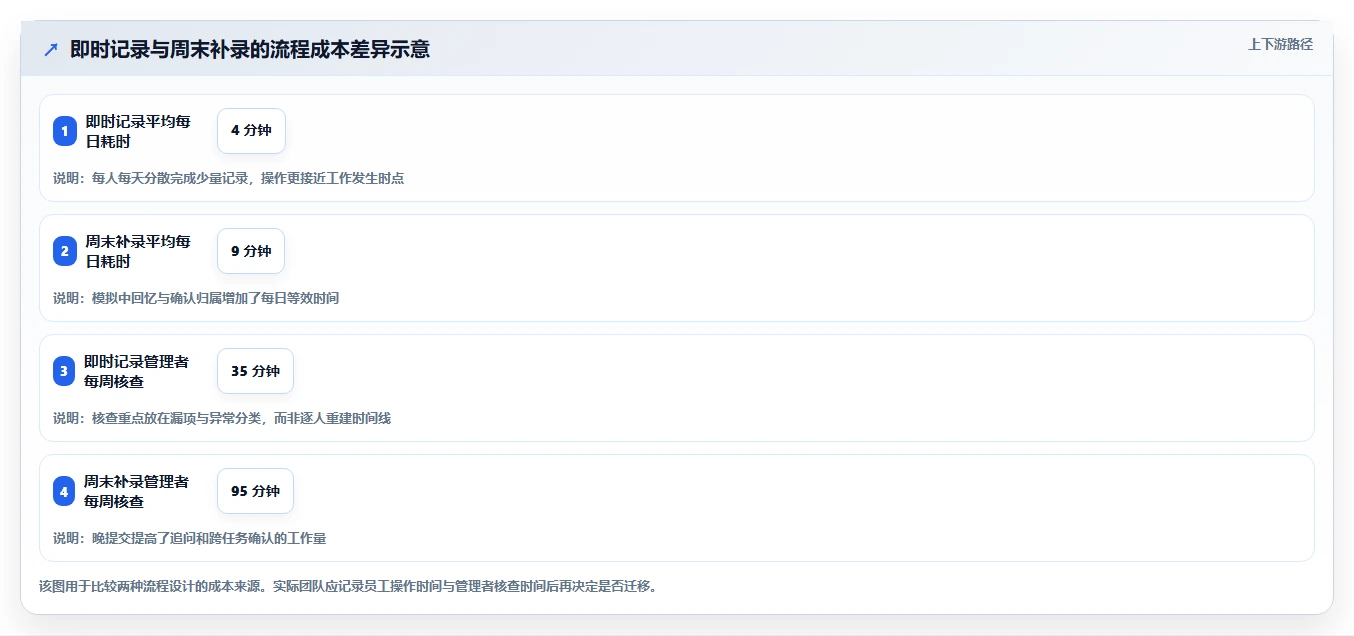1354x636 pixels.
Task: Click step number 2 badge
Action: coord(65,251)
